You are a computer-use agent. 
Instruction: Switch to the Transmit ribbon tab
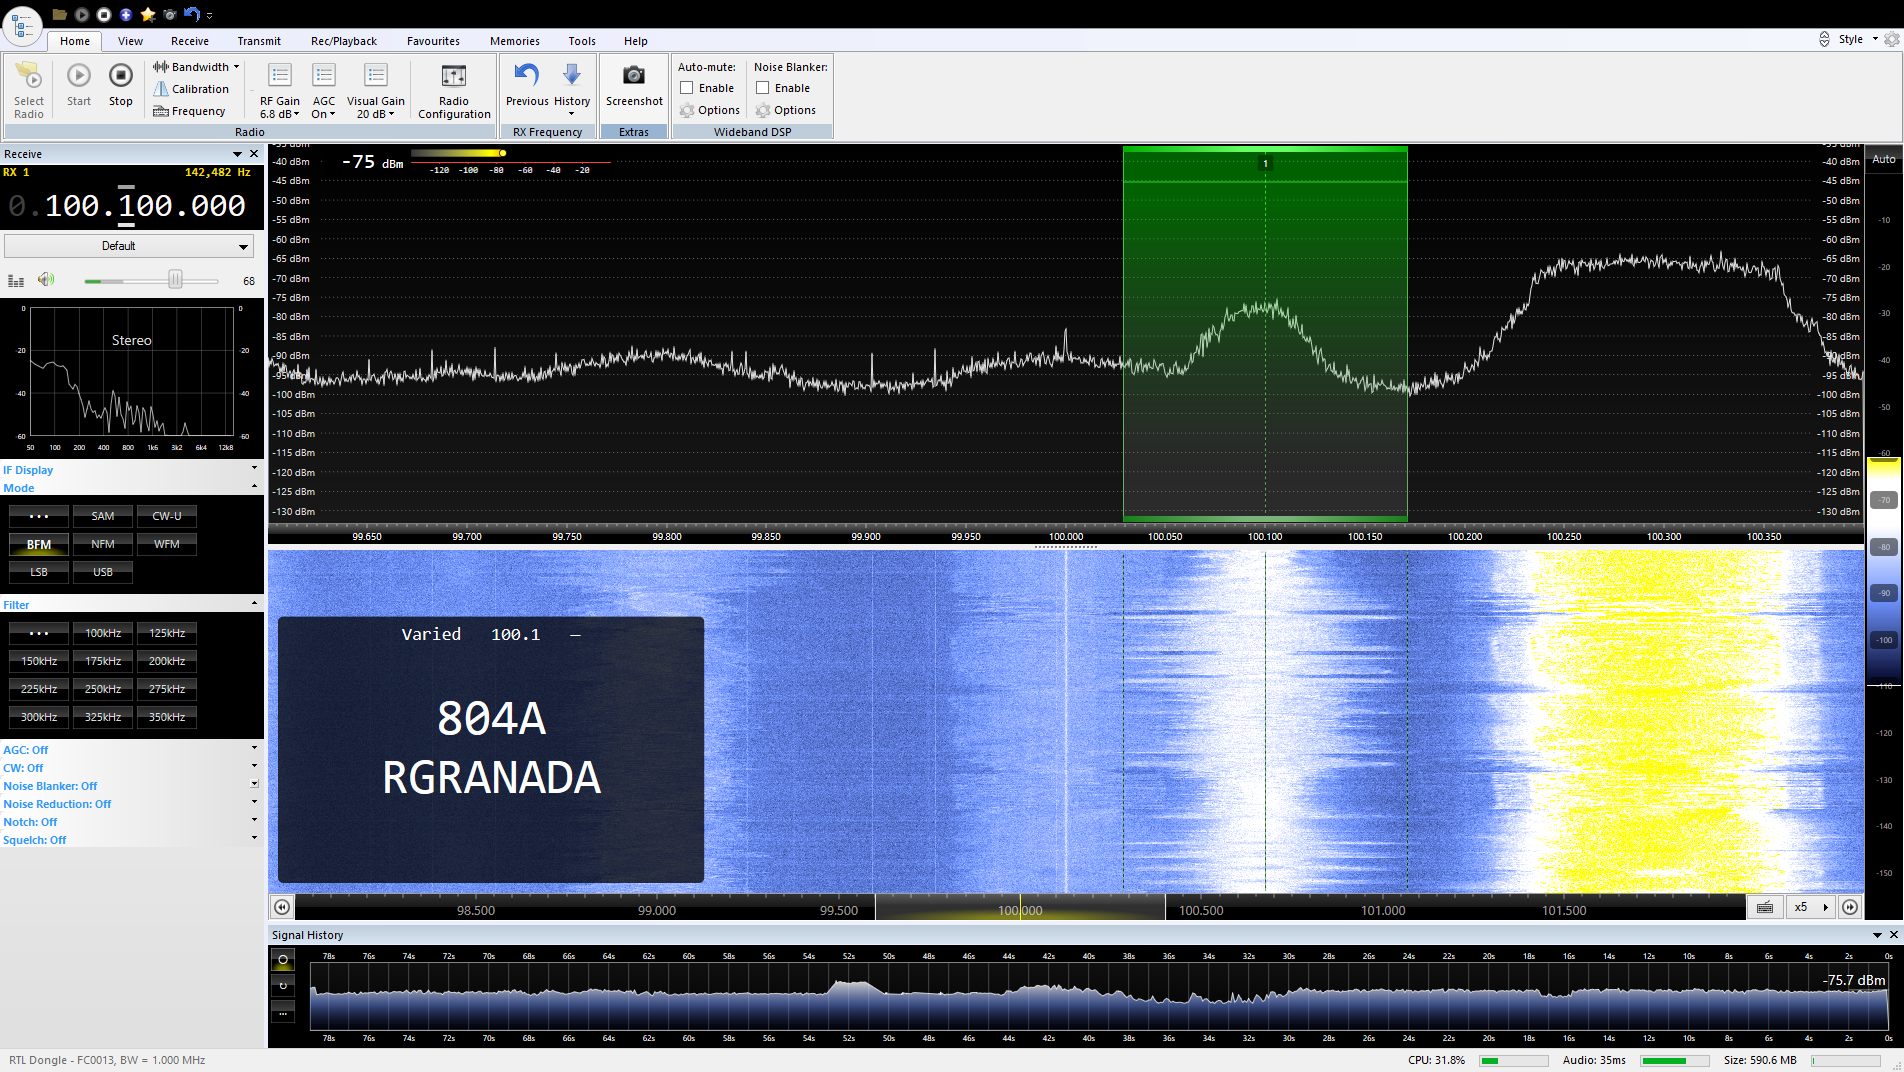point(259,41)
